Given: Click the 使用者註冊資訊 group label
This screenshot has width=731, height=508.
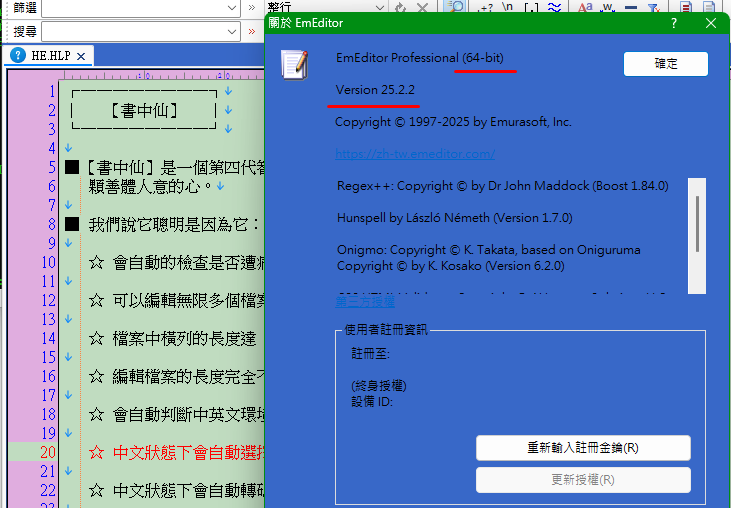Looking at the screenshot, I should click(386, 330).
